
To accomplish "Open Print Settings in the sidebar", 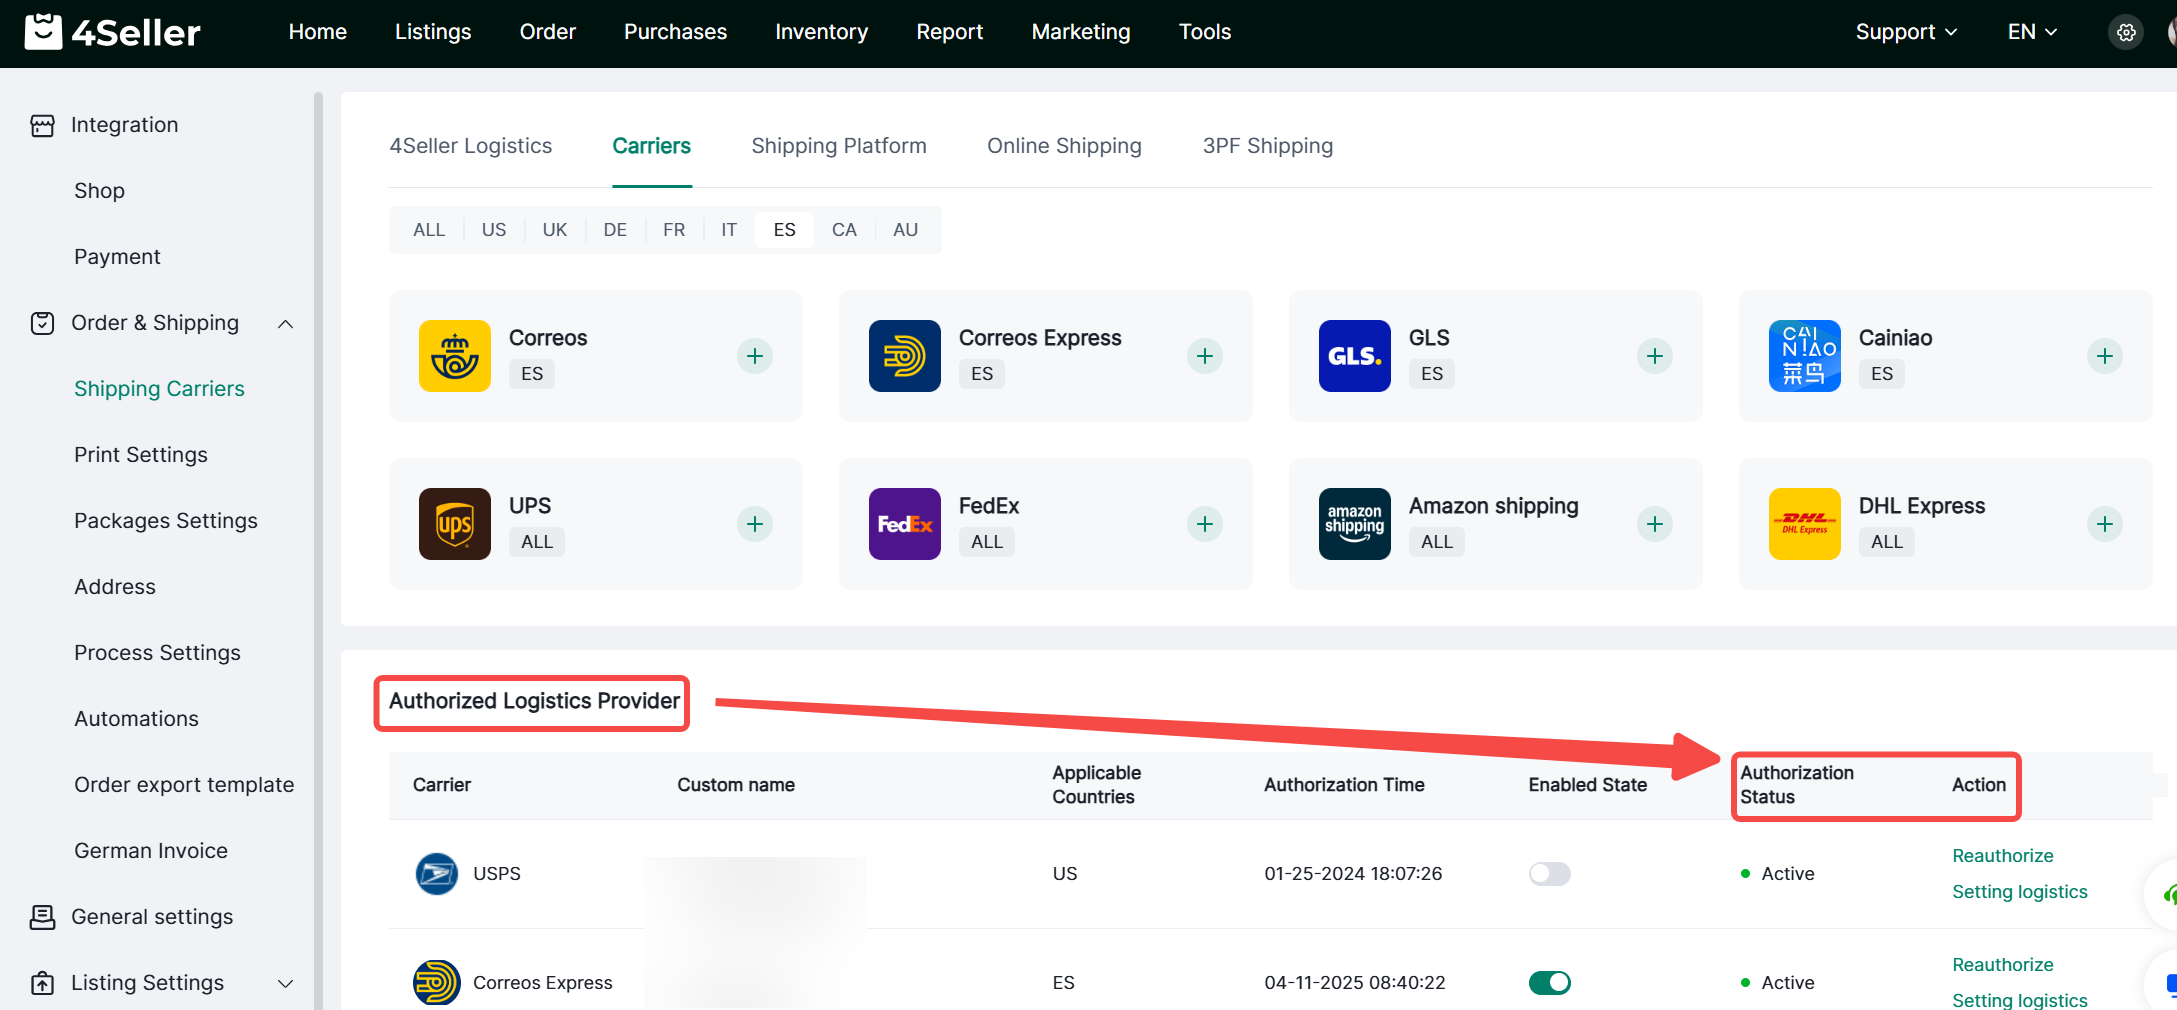I will coord(141,455).
